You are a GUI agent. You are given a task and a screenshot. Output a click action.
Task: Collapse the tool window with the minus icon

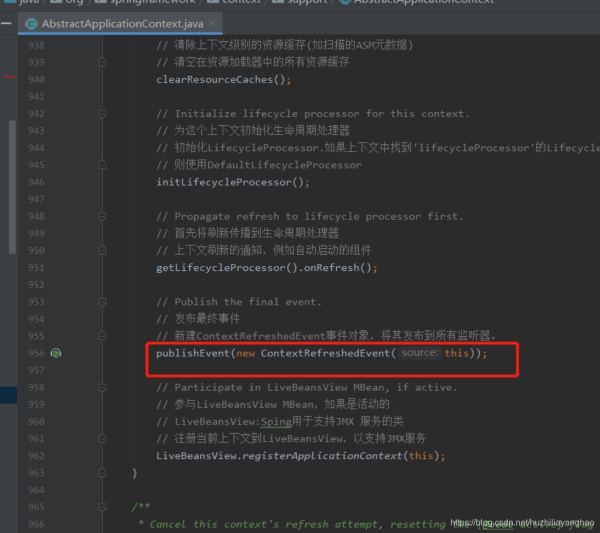pyautogui.click(x=6, y=24)
